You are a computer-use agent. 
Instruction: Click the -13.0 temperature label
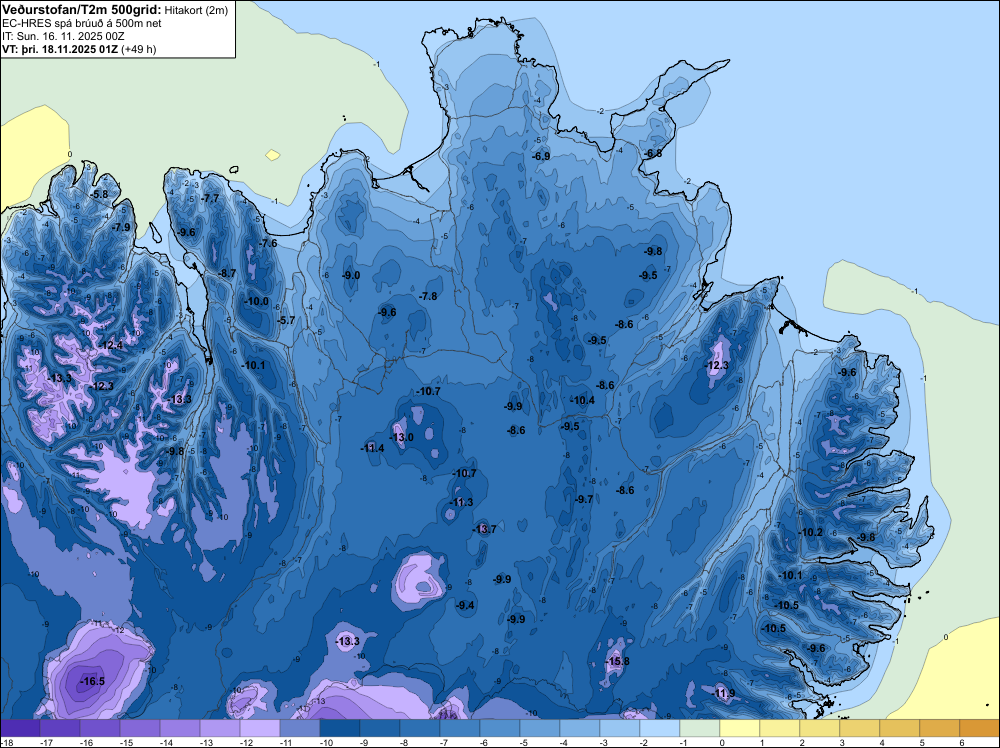coord(401,437)
